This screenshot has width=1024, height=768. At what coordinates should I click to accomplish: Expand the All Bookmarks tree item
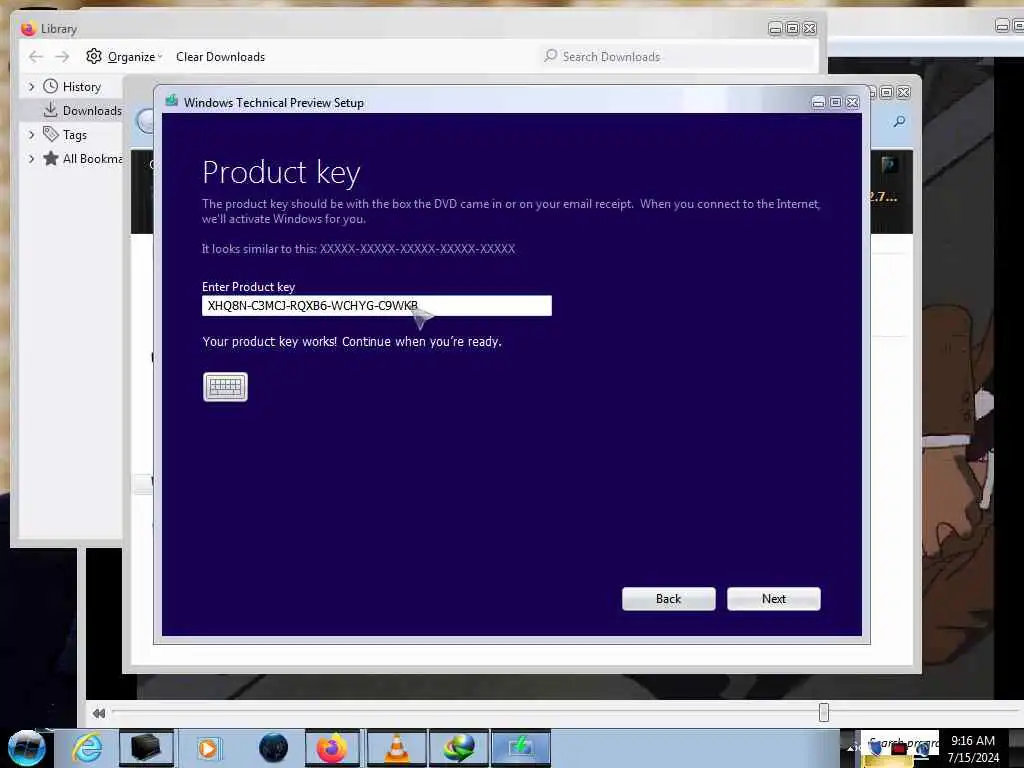coord(31,159)
